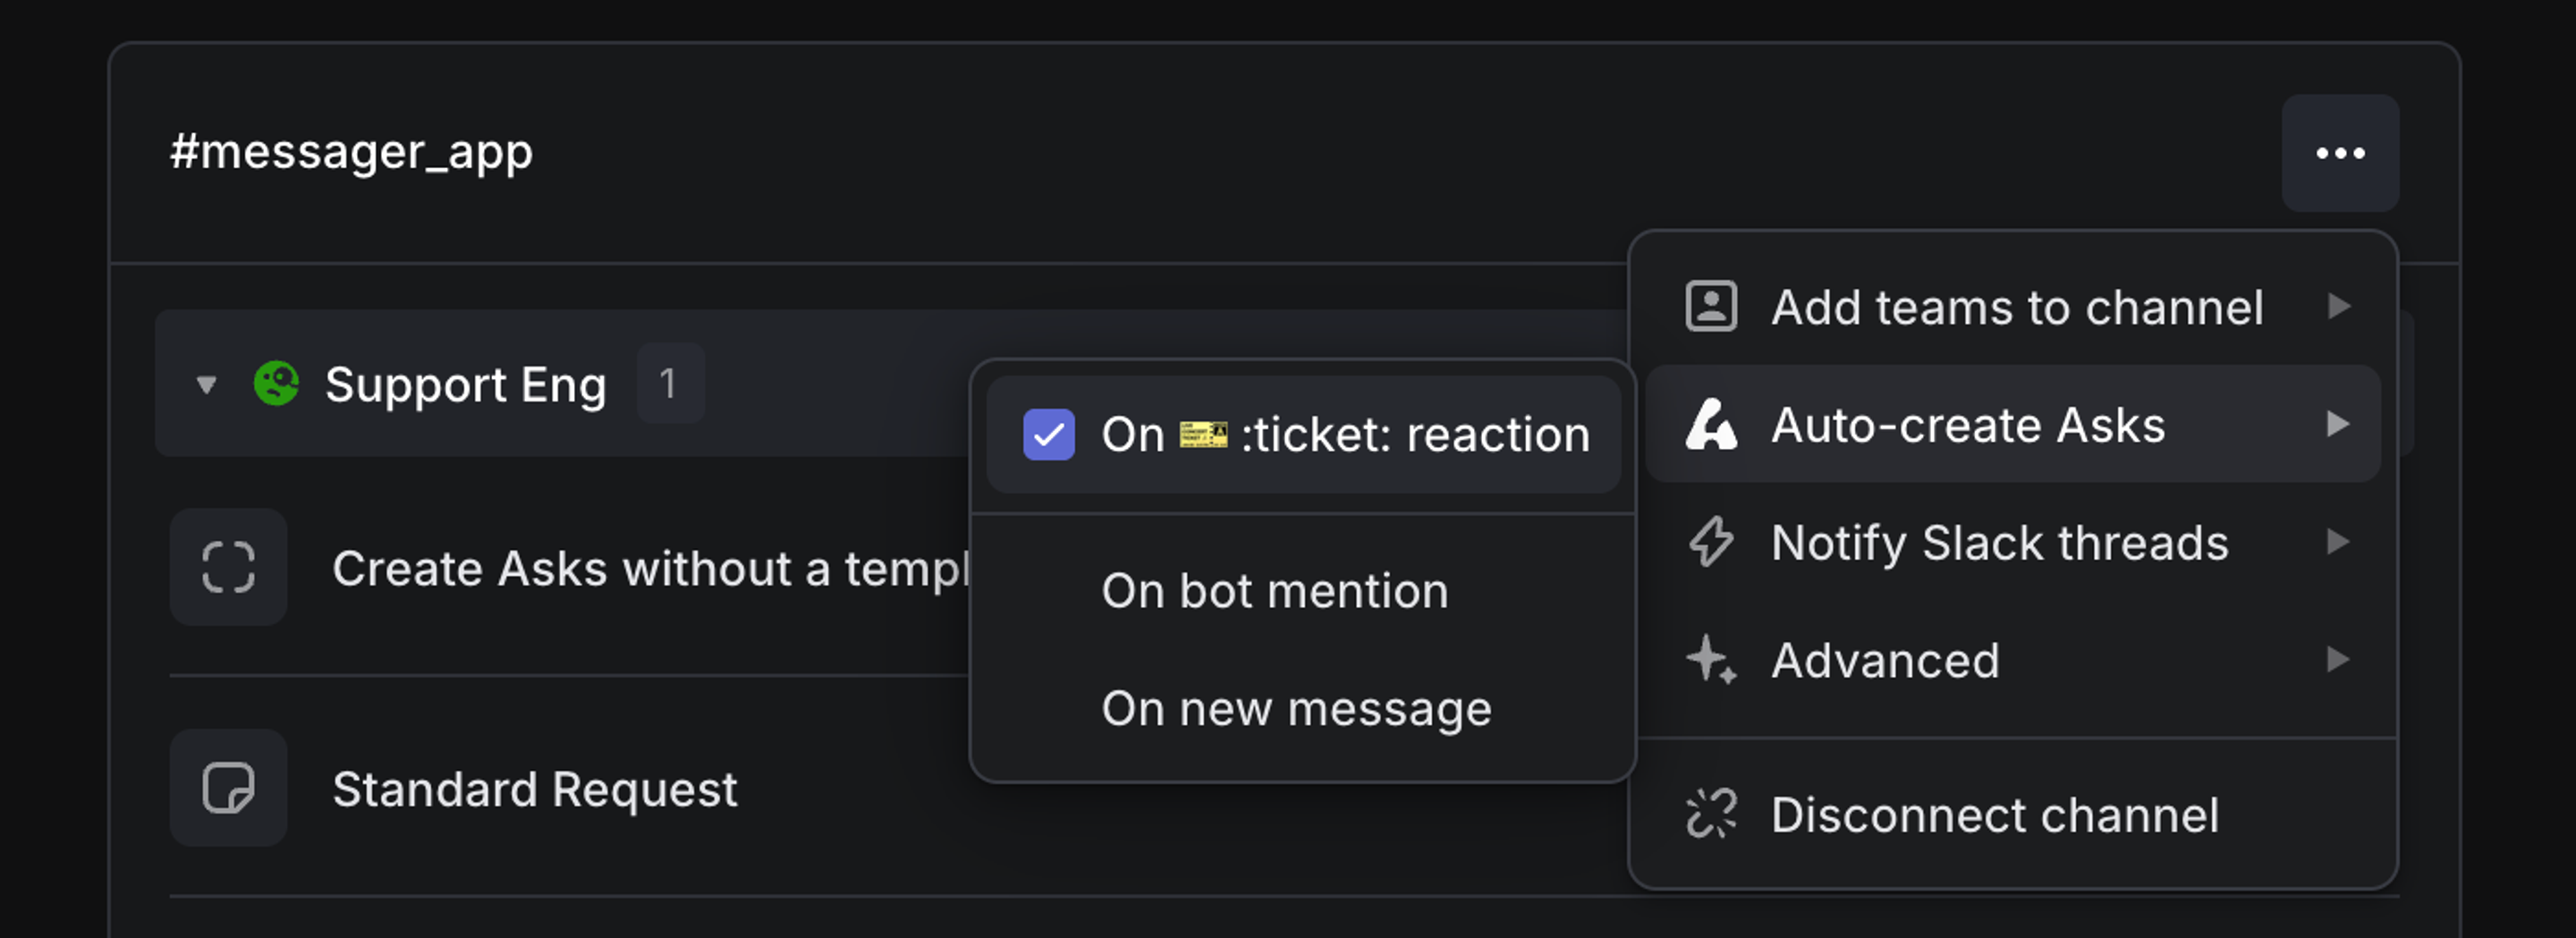Click the Add teams to channel contact icon
The width and height of the screenshot is (2576, 938).
pos(1714,307)
